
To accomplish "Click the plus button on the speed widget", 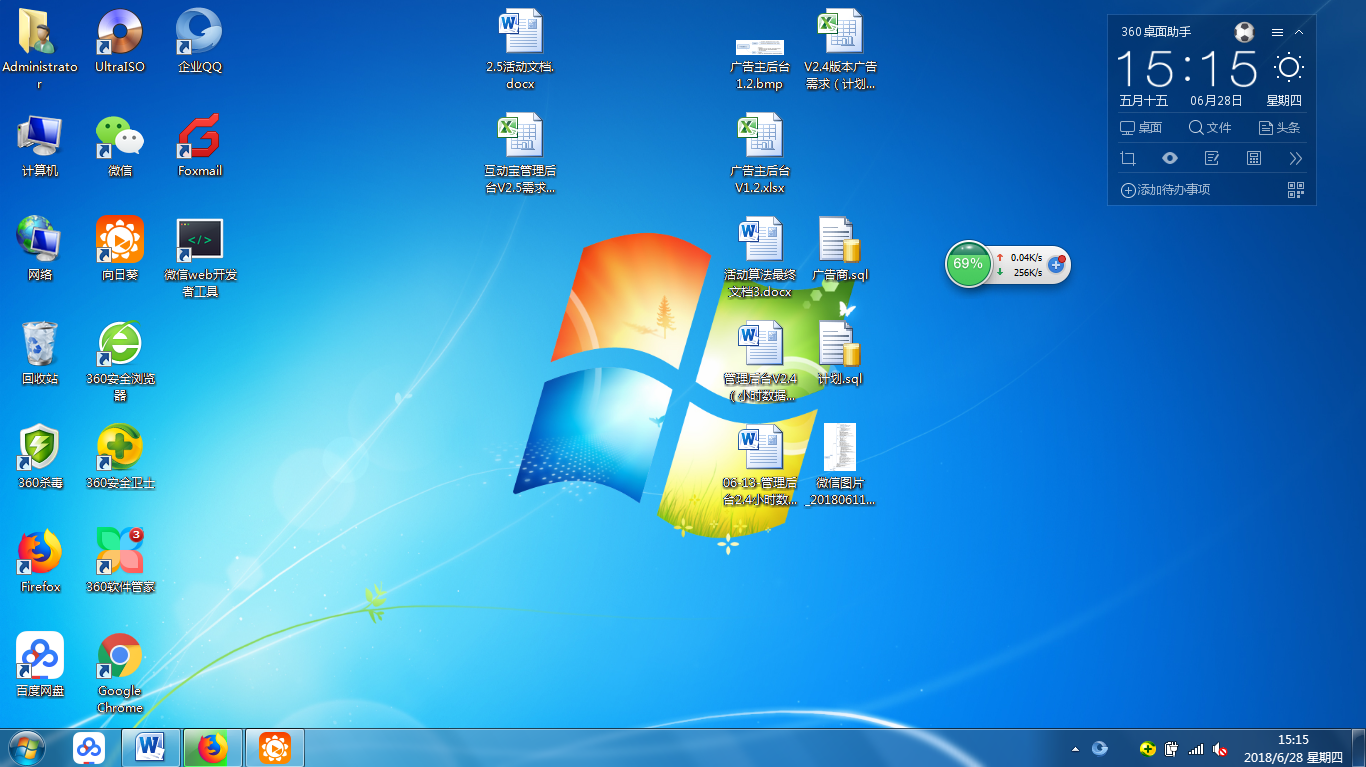I will pyautogui.click(x=1055, y=264).
